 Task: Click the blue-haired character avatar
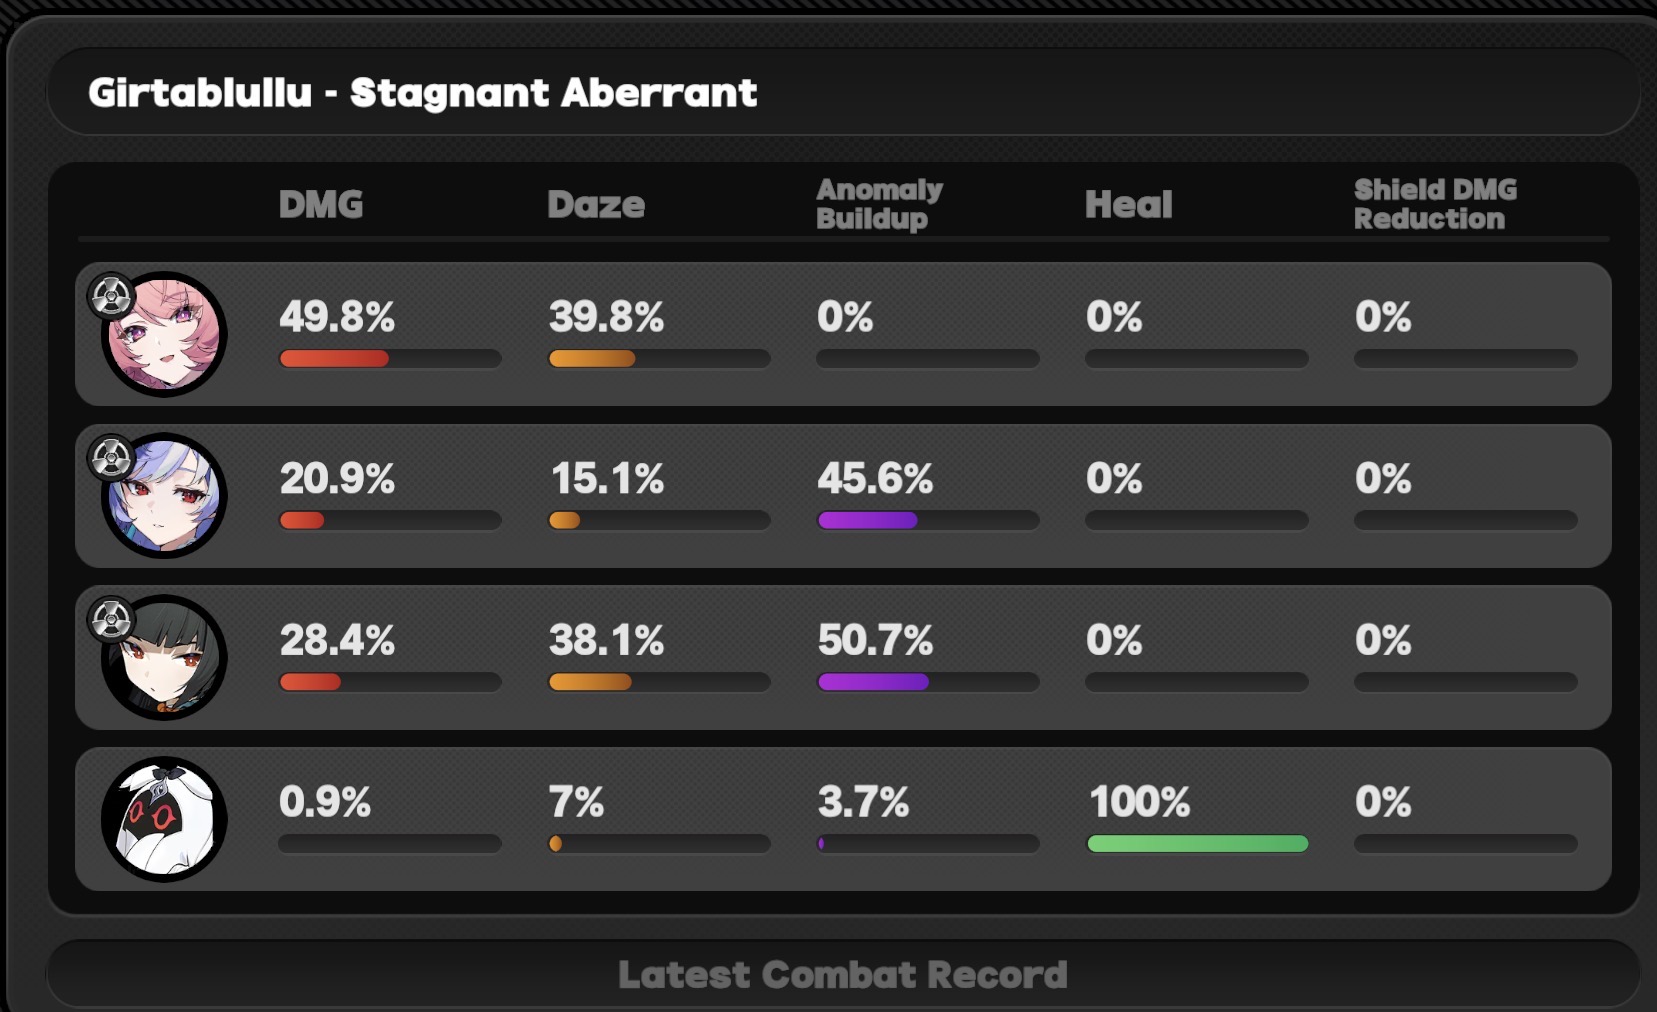click(164, 496)
